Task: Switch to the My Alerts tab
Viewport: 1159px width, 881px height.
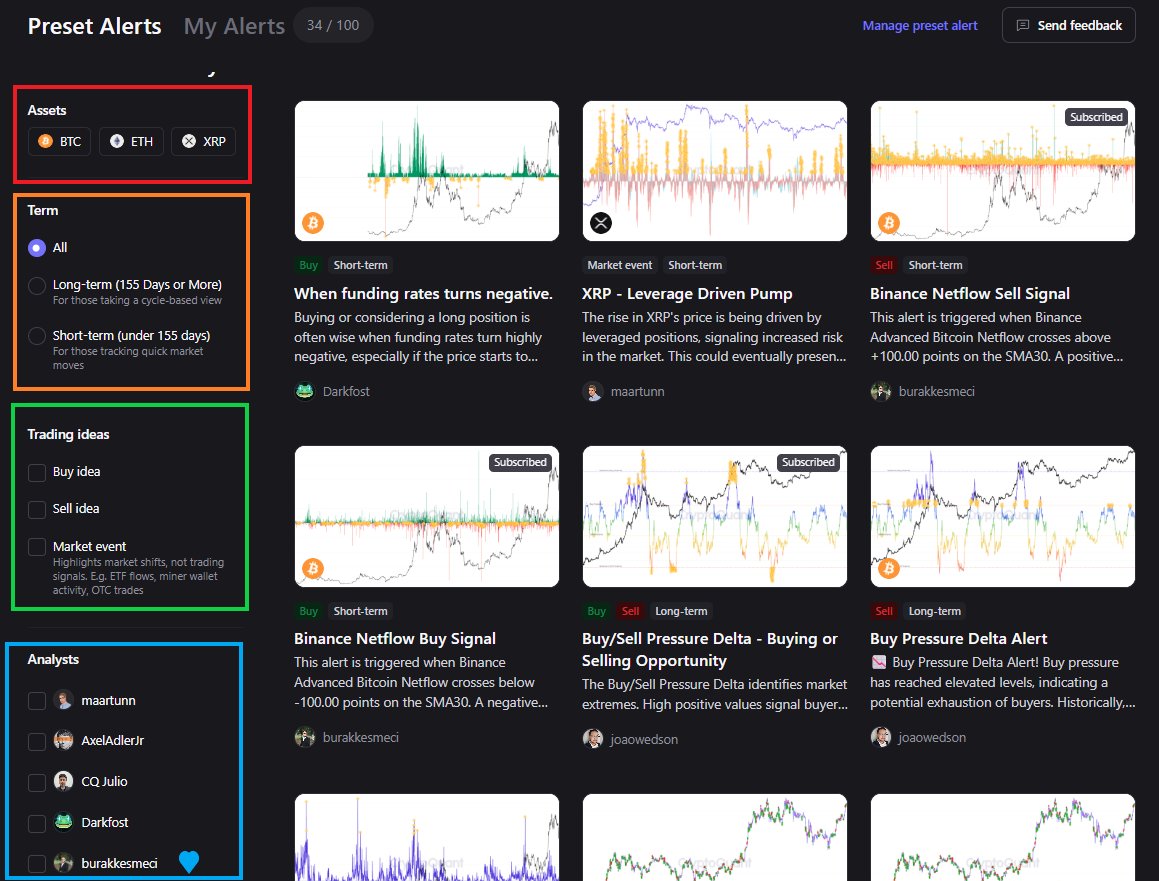Action: pyautogui.click(x=234, y=26)
